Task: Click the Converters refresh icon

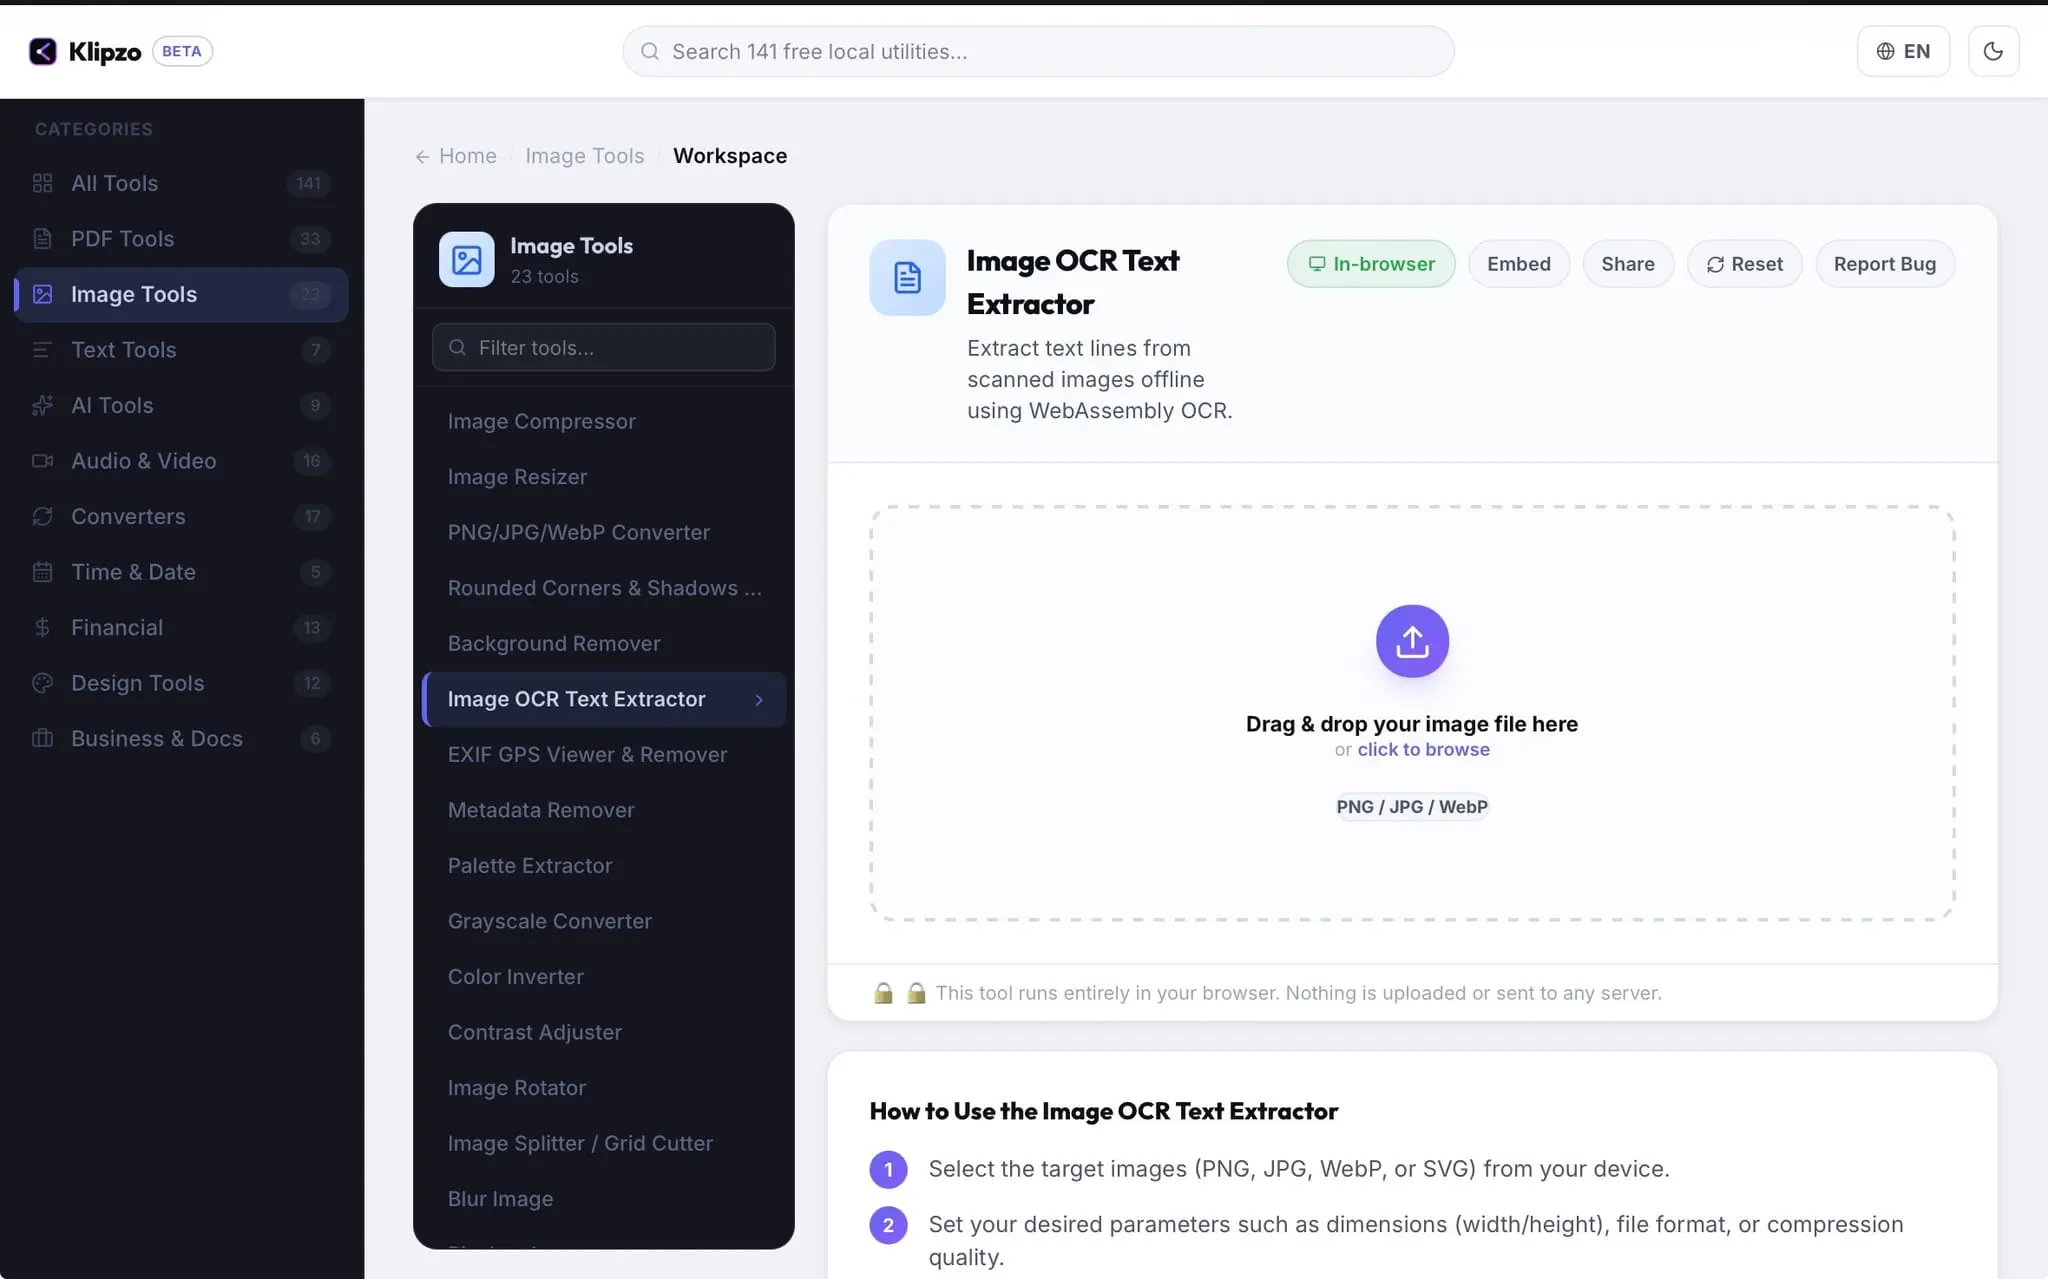Action: [42, 516]
